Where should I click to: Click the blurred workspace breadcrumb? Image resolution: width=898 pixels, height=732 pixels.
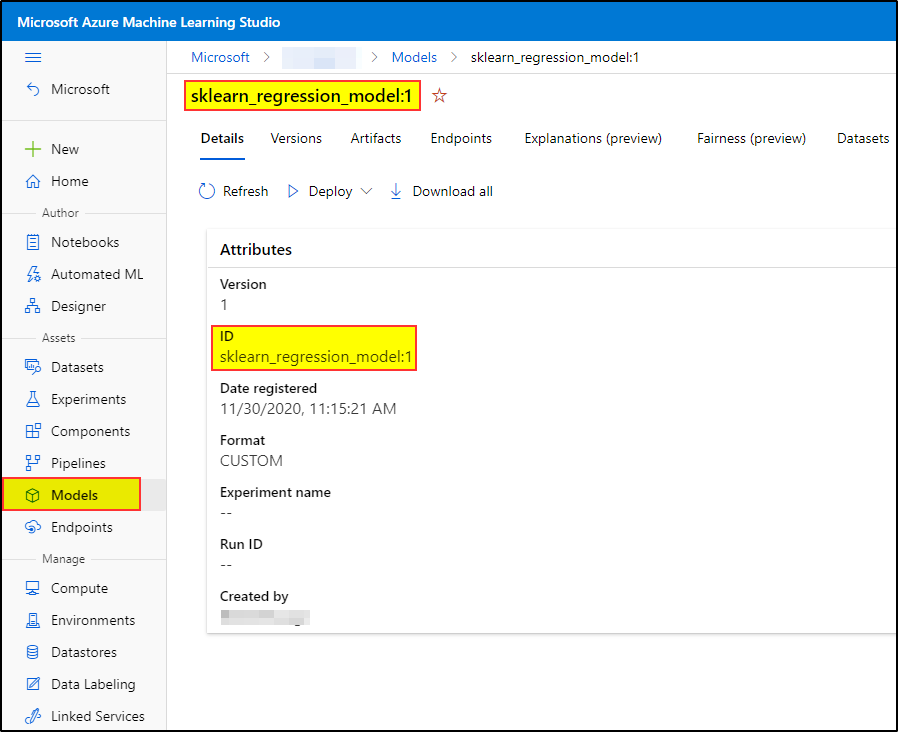[319, 58]
